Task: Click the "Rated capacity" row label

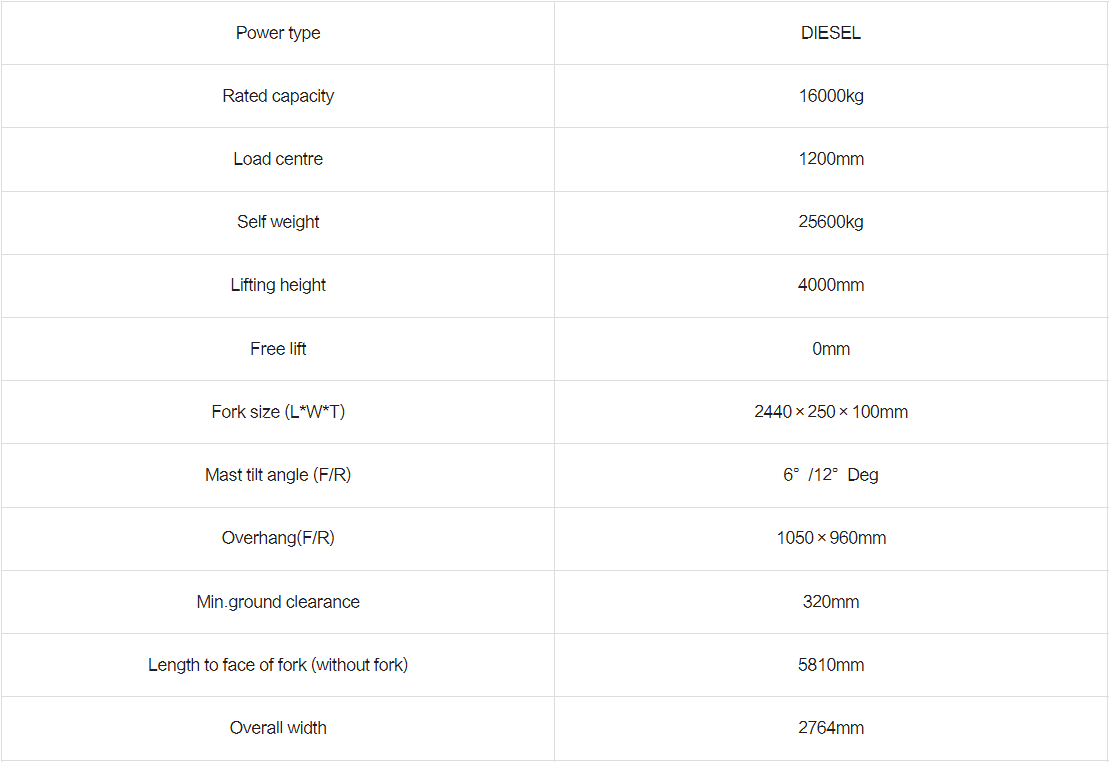Action: (278, 96)
